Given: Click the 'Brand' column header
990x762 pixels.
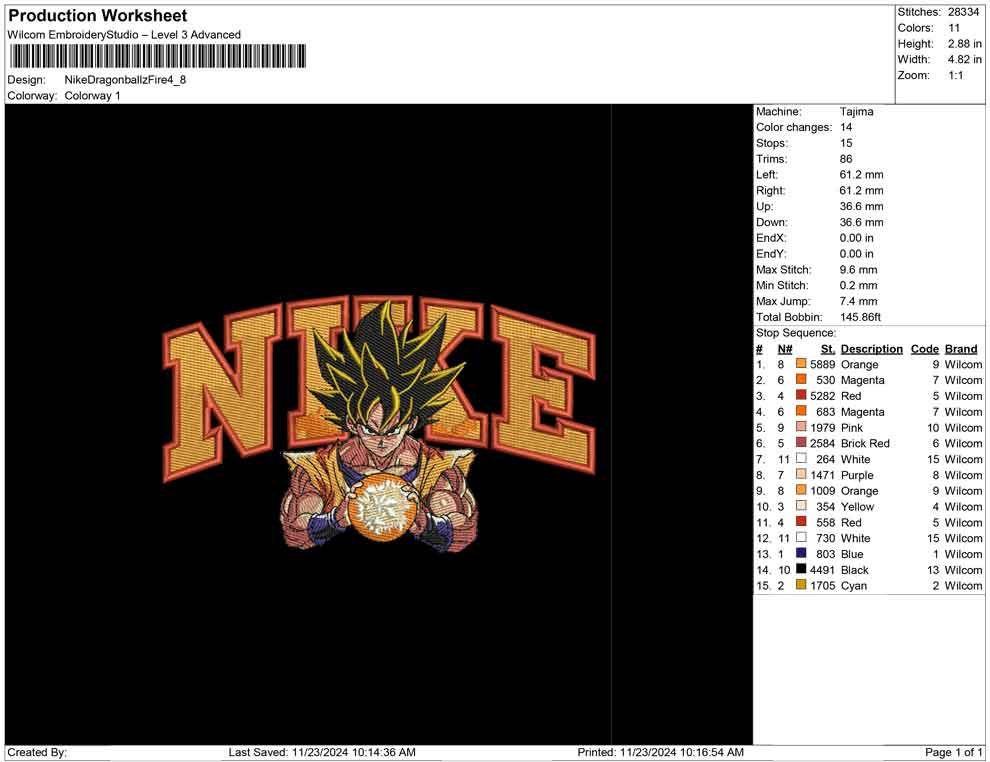Looking at the screenshot, I should click(961, 348).
